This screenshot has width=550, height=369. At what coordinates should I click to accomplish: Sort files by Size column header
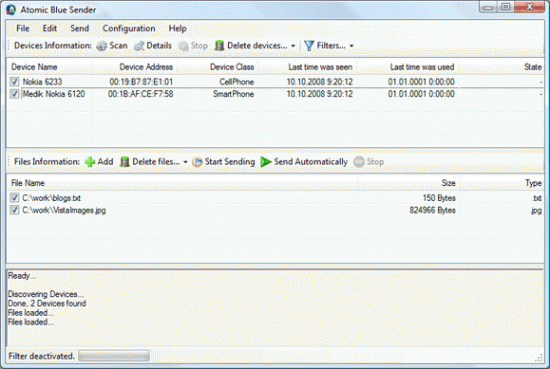pos(408,183)
